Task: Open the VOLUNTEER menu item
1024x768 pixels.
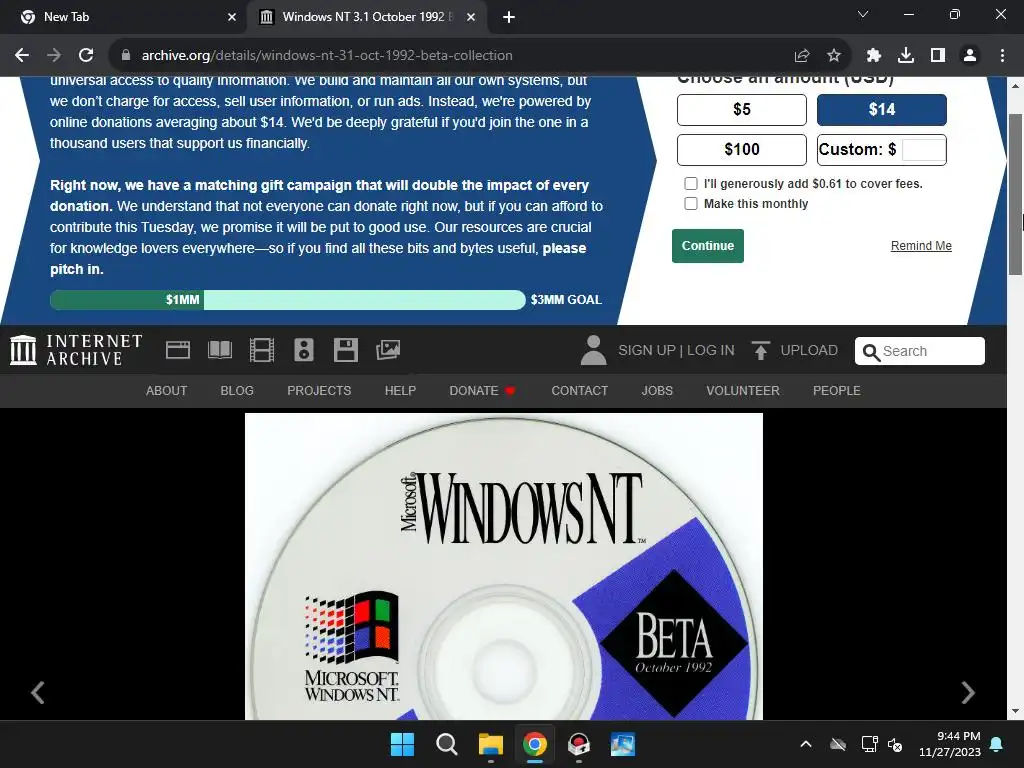Action: [743, 391]
